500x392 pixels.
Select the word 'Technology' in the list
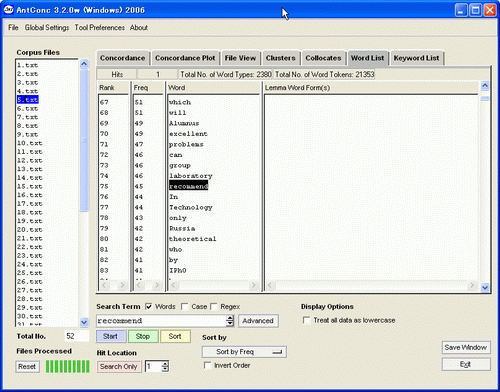pyautogui.click(x=190, y=207)
